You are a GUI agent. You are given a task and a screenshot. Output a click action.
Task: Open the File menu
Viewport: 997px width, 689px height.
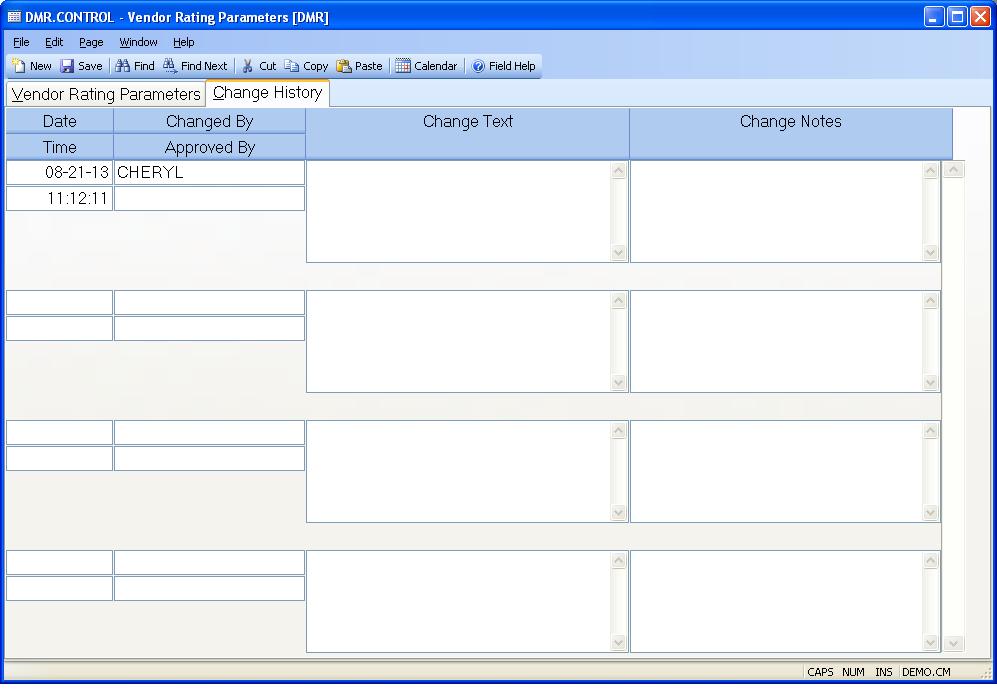[21, 42]
